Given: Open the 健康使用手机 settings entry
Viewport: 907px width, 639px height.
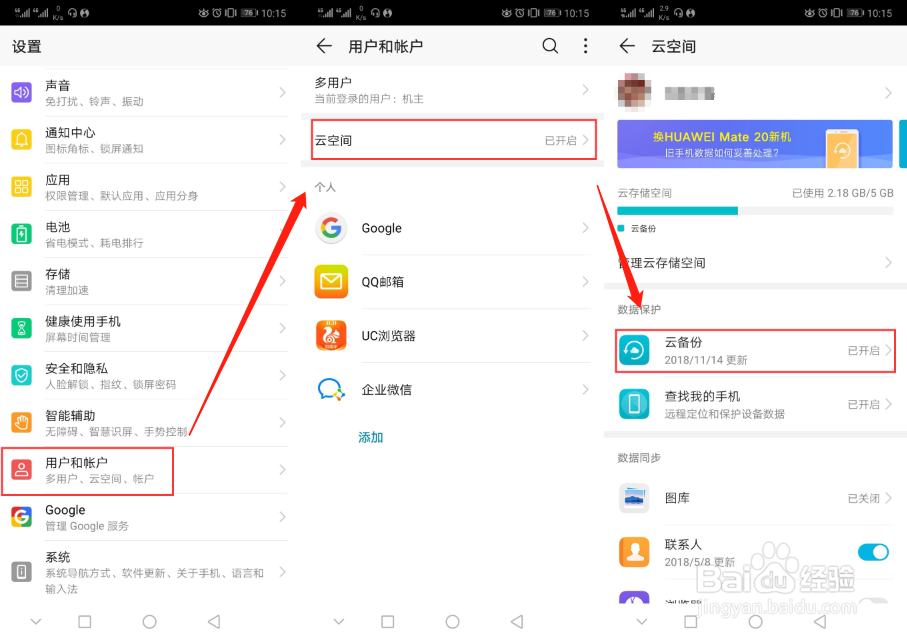Looking at the screenshot, I should click(145, 328).
